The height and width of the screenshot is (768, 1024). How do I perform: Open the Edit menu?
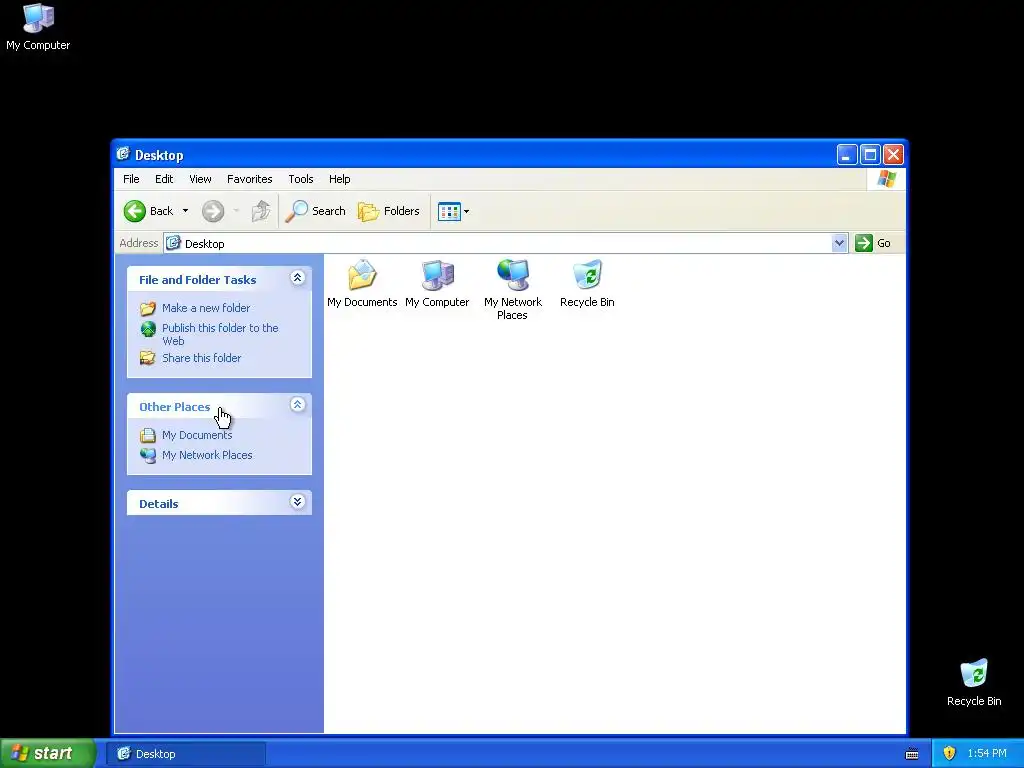[x=164, y=179]
